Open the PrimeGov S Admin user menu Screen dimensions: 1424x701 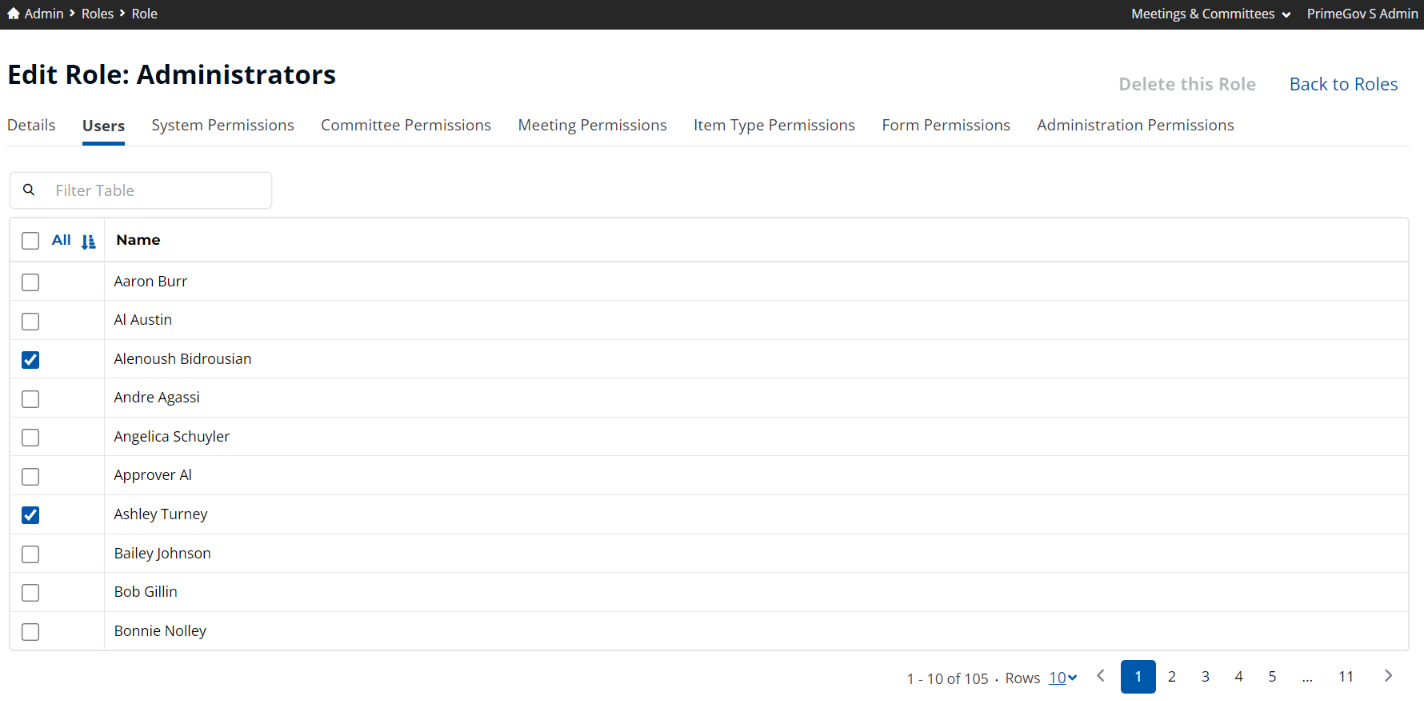[x=1362, y=14]
